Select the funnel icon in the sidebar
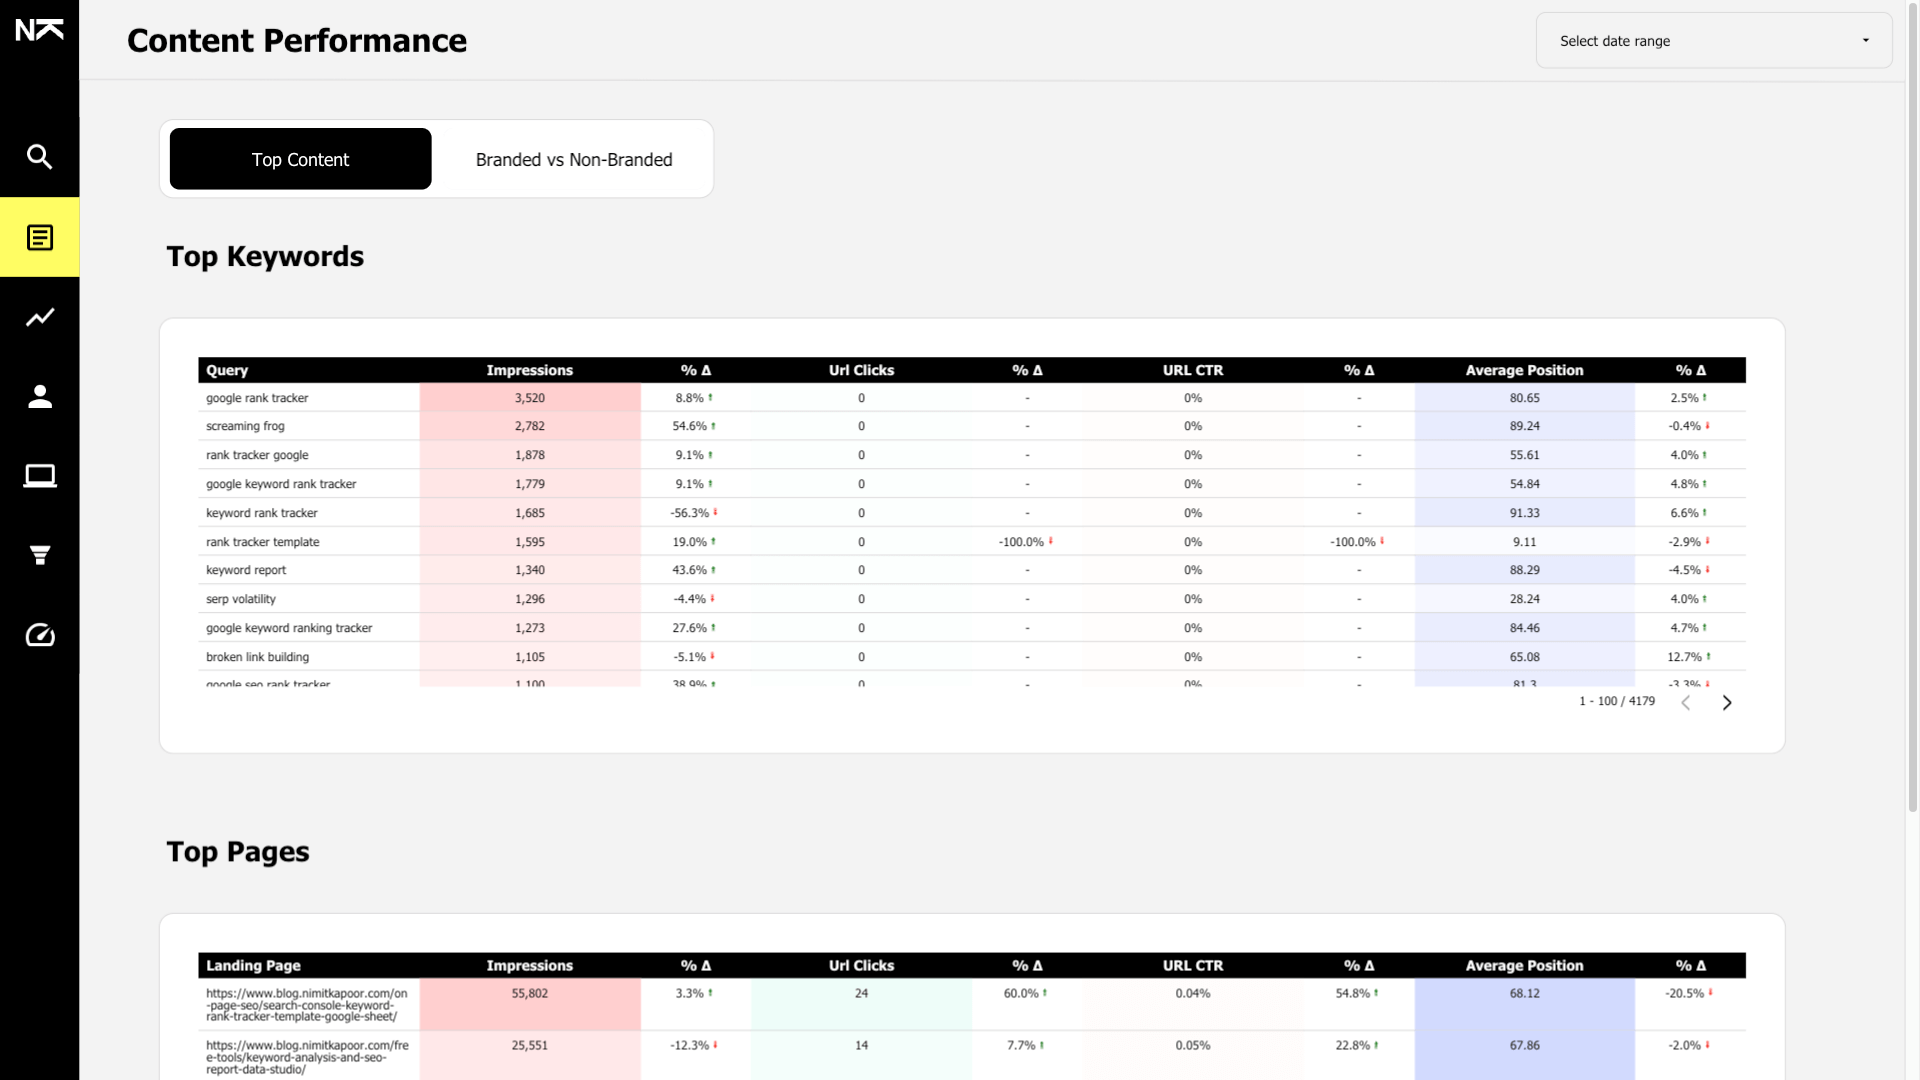Viewport: 1920px width, 1080px height. (40, 556)
